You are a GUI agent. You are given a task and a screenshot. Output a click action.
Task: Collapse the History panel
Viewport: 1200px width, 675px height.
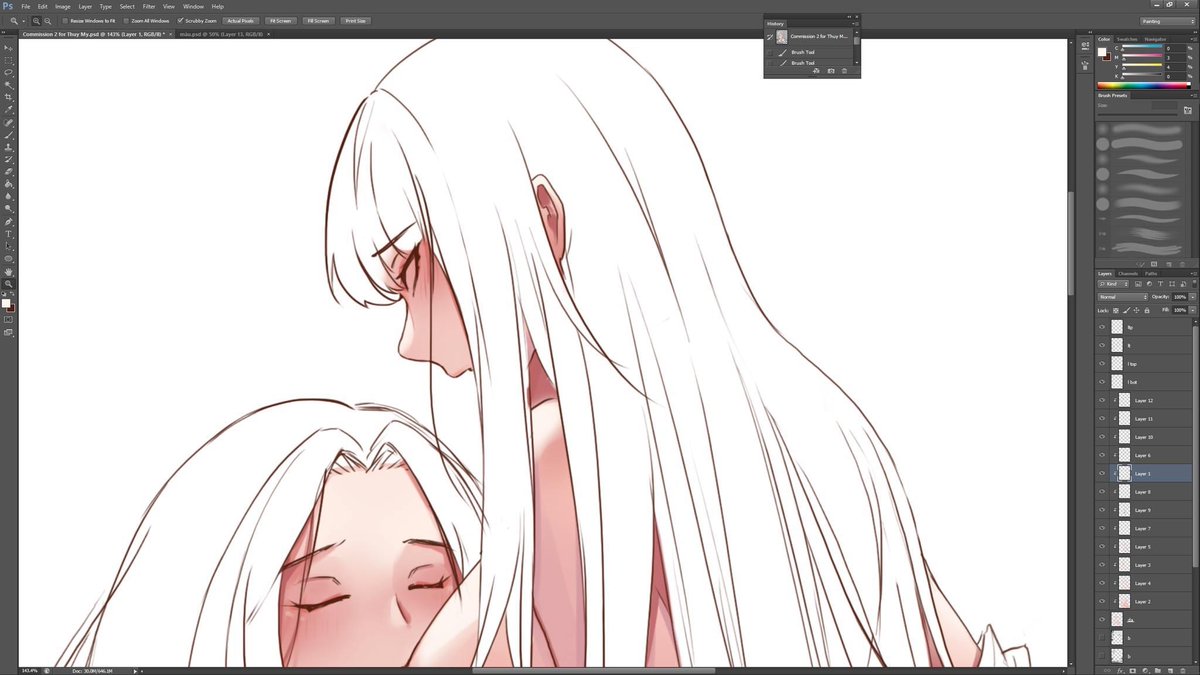849,16
